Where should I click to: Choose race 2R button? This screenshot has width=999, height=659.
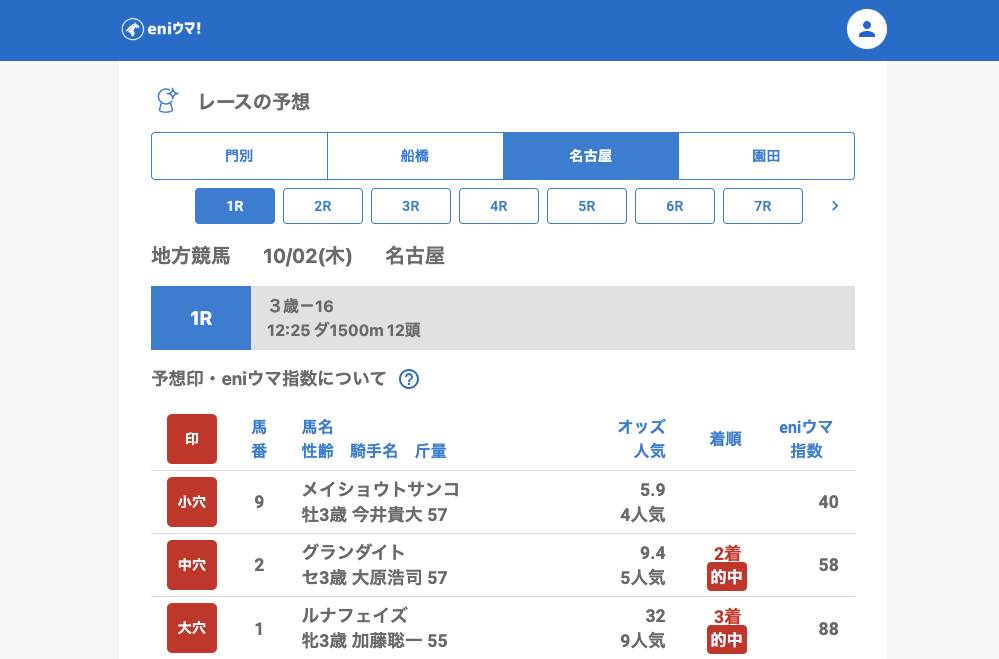pyautogui.click(x=323, y=206)
